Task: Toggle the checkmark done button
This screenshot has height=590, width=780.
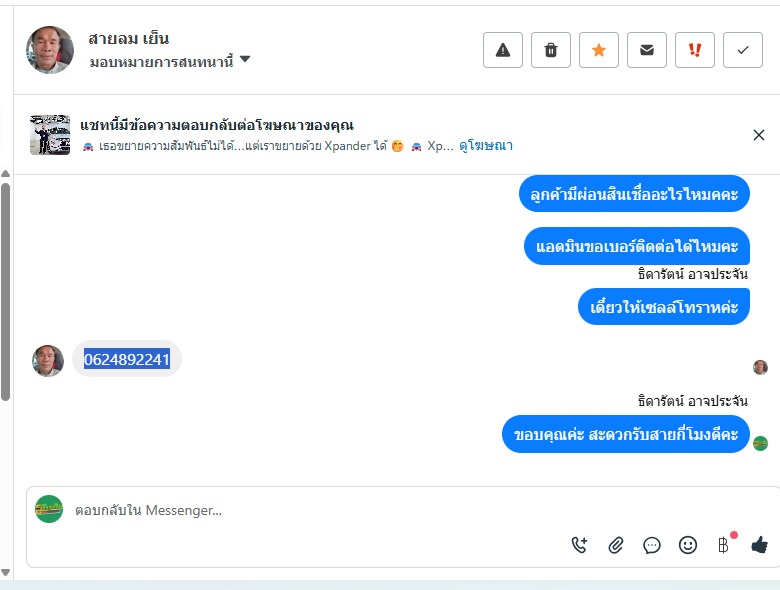Action: pyautogui.click(x=743, y=50)
